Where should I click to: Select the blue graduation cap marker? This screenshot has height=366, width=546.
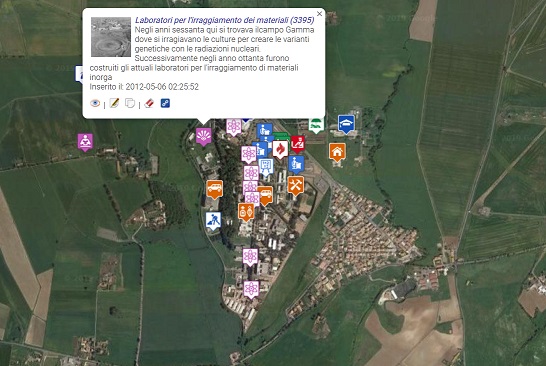tap(346, 124)
